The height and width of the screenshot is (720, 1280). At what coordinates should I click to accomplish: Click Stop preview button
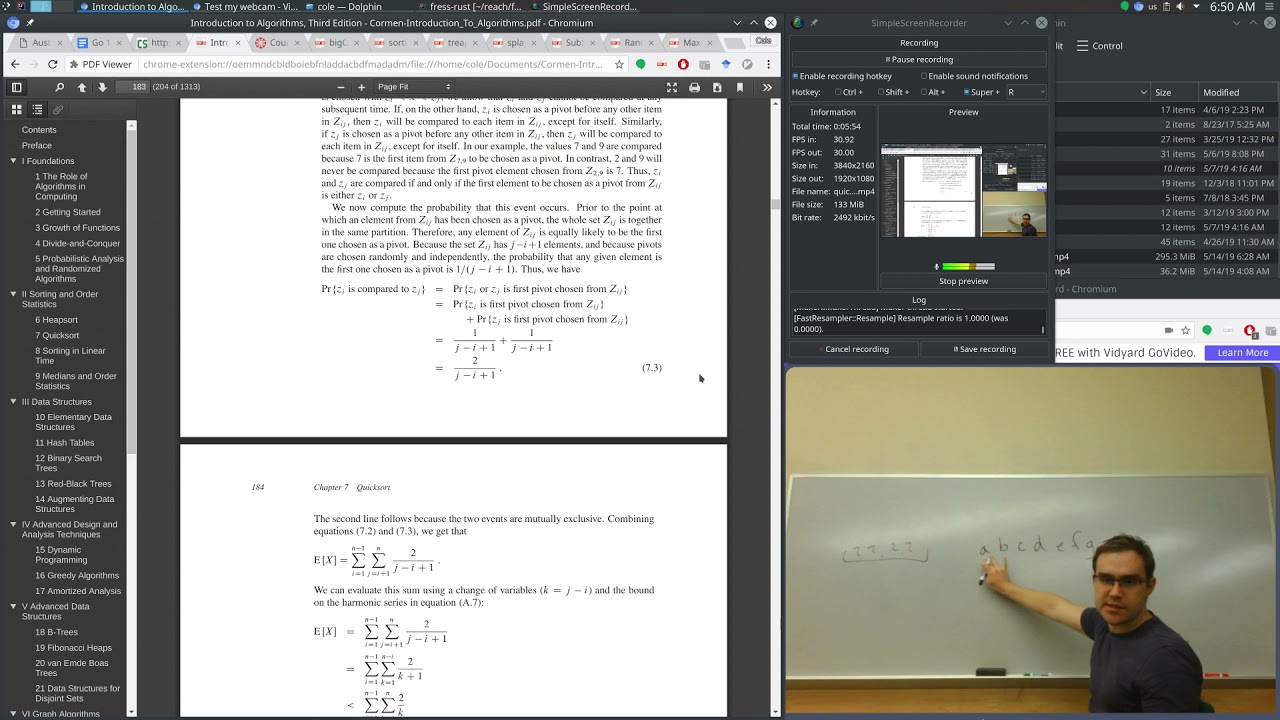click(963, 281)
